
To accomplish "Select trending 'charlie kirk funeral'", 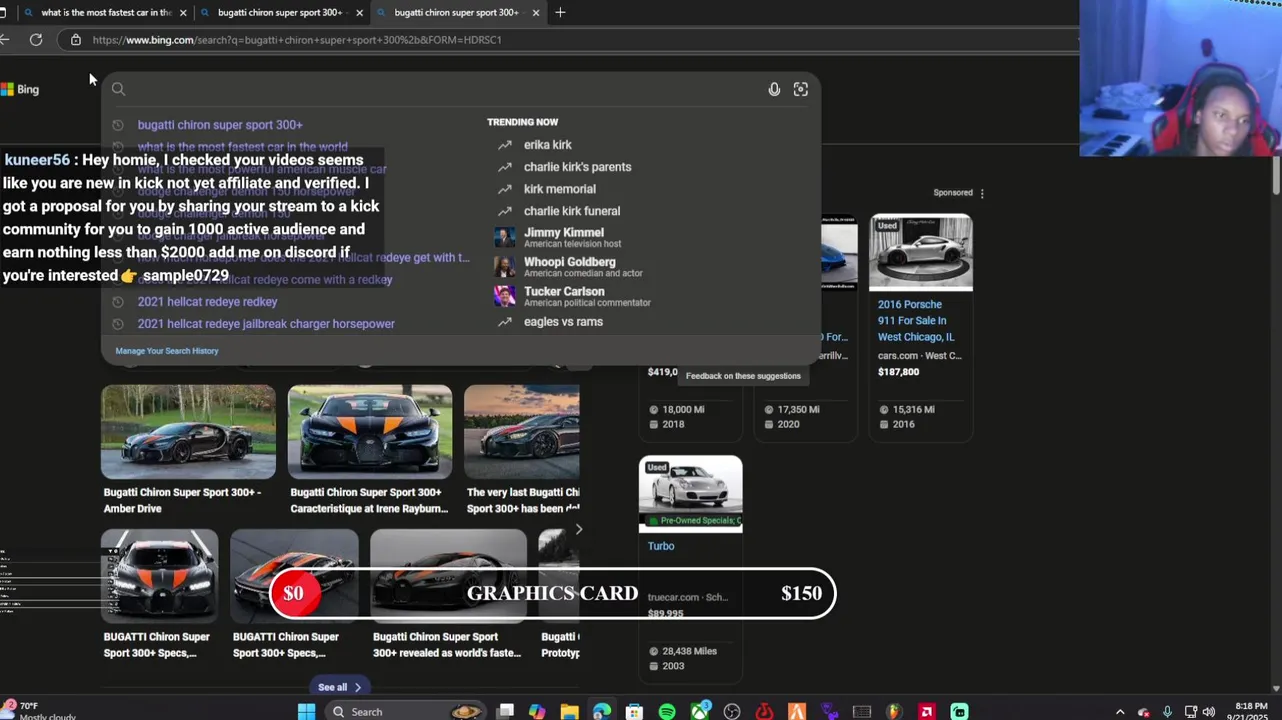I will pyautogui.click(x=572, y=211).
